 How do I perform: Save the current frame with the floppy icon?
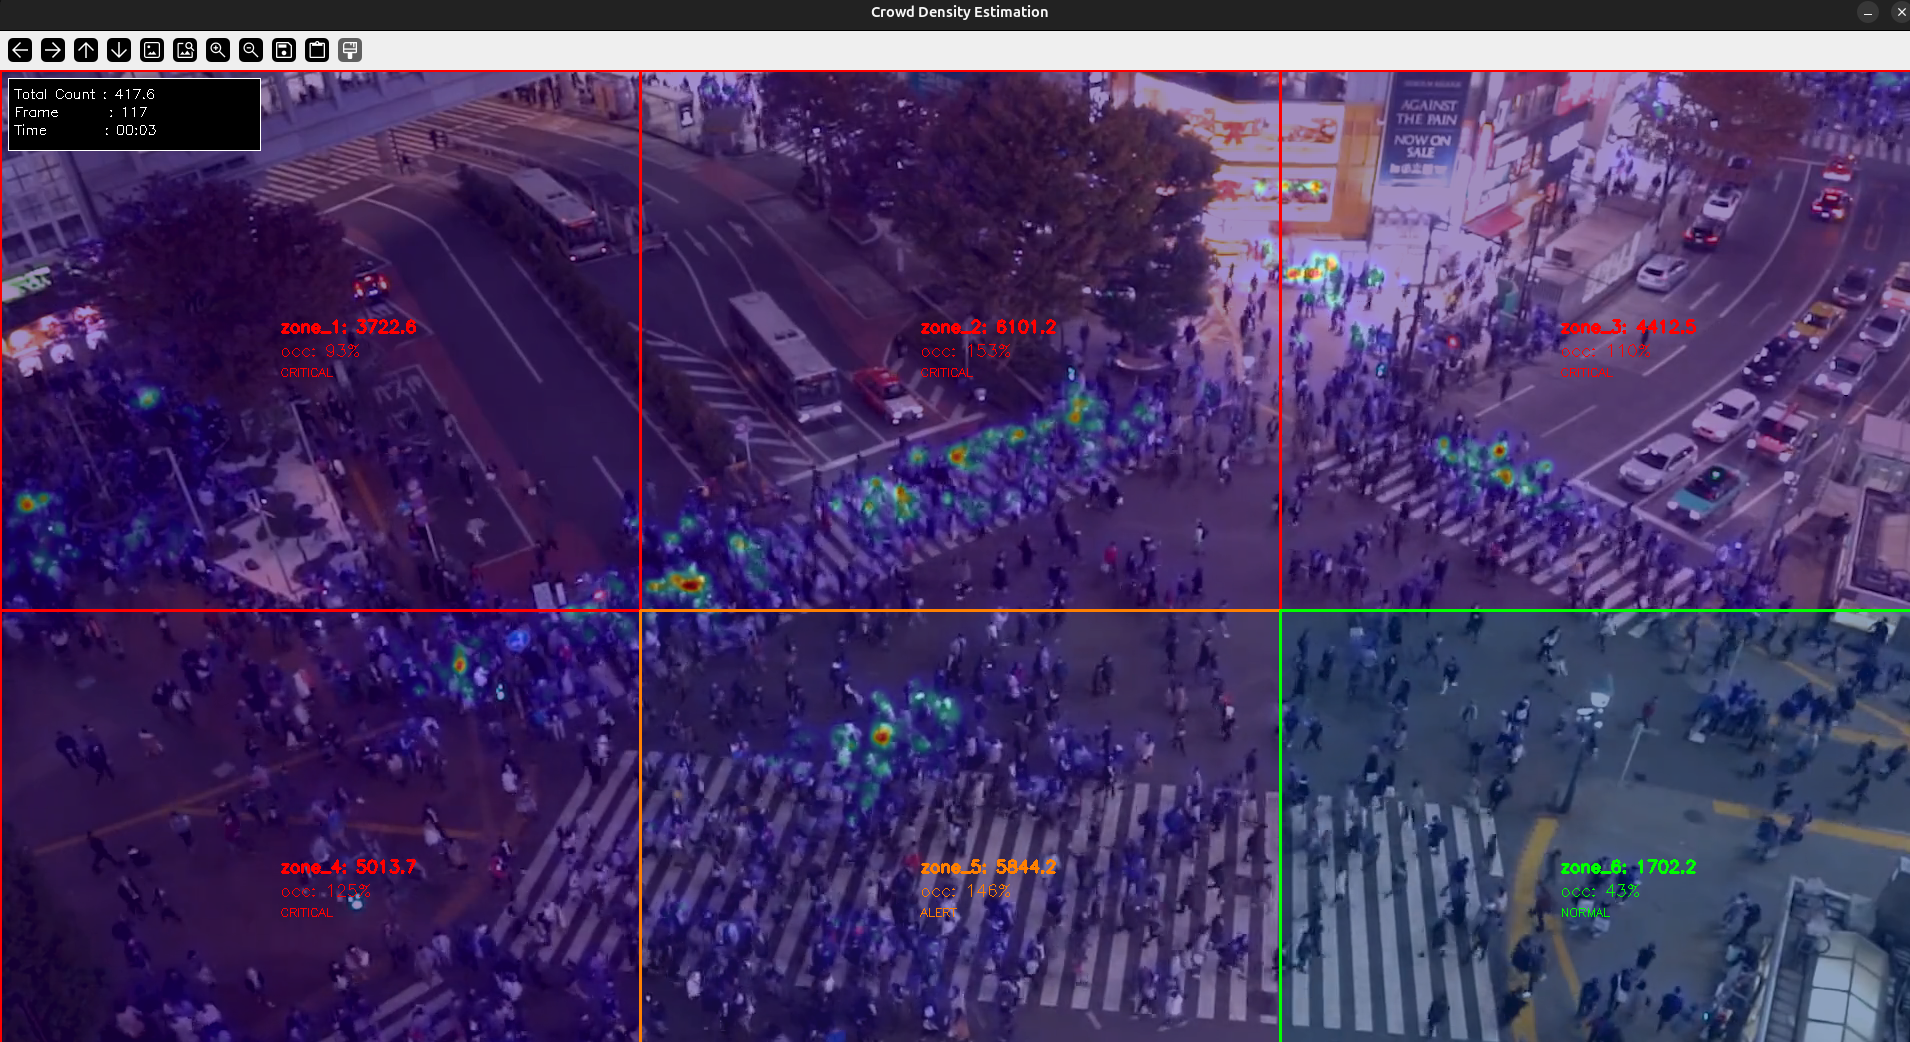click(283, 50)
